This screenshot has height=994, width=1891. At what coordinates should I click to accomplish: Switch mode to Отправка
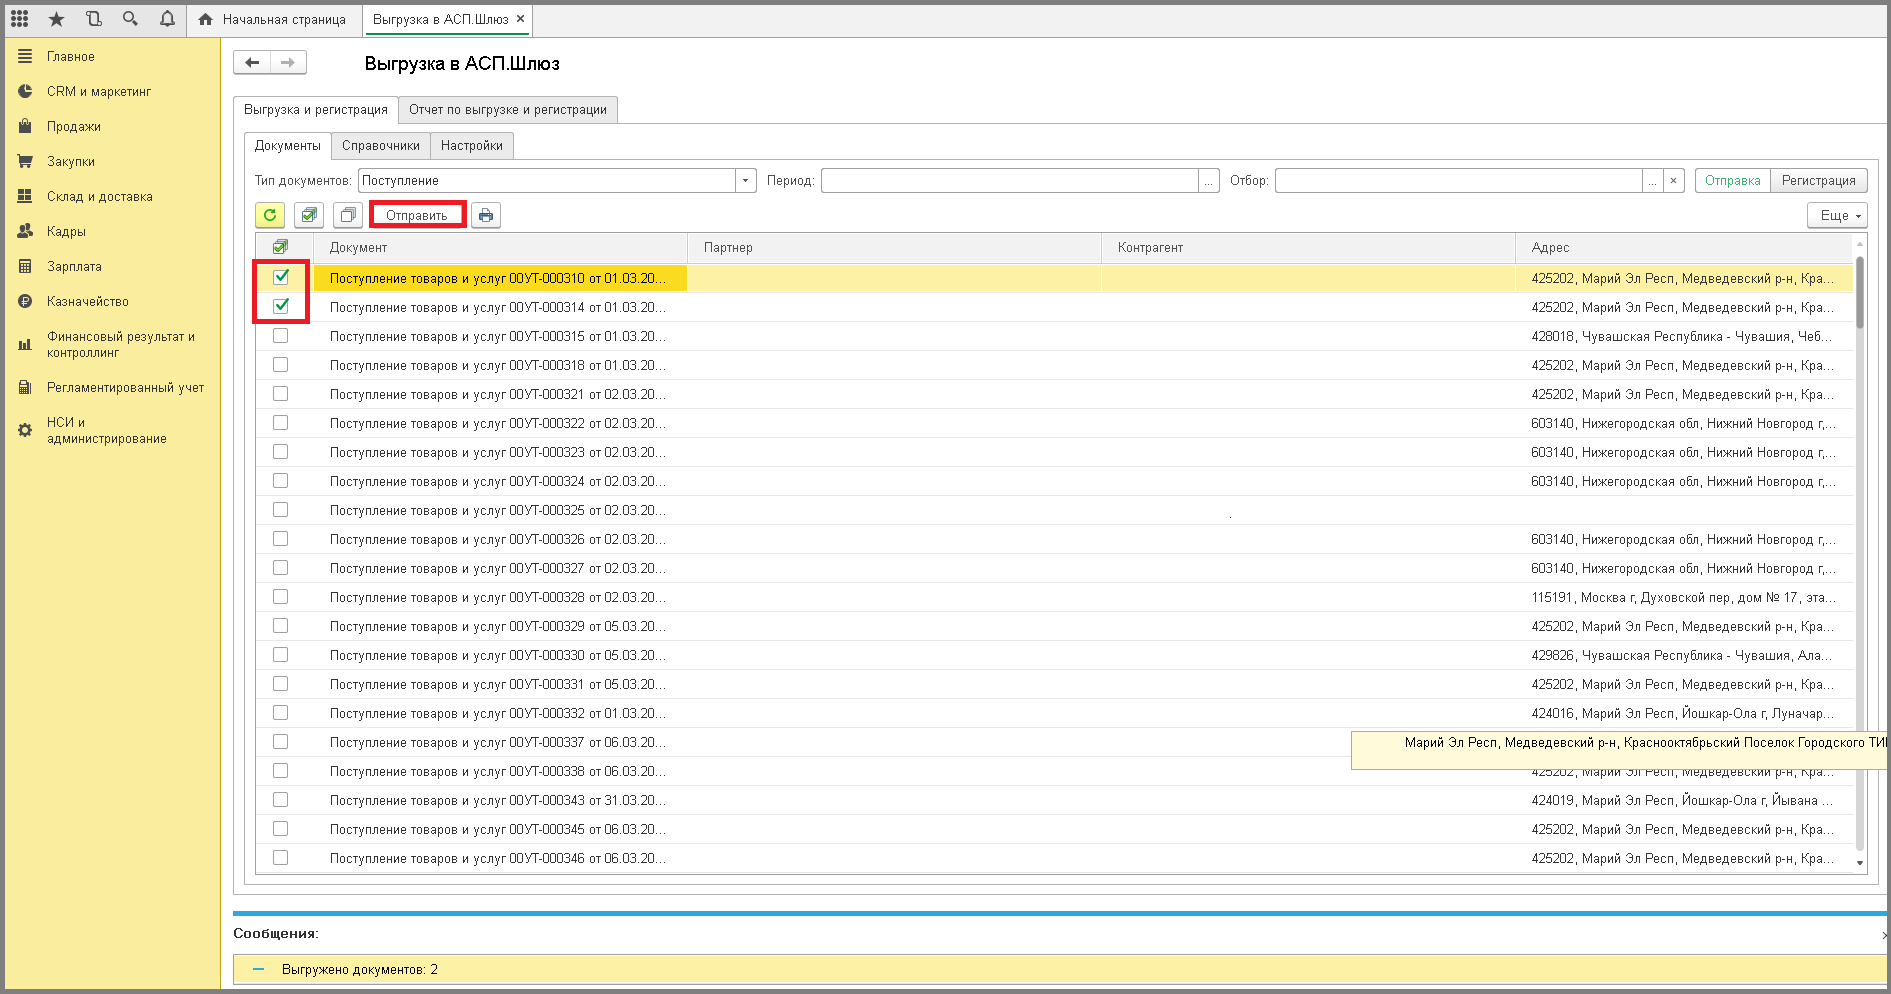point(1733,181)
